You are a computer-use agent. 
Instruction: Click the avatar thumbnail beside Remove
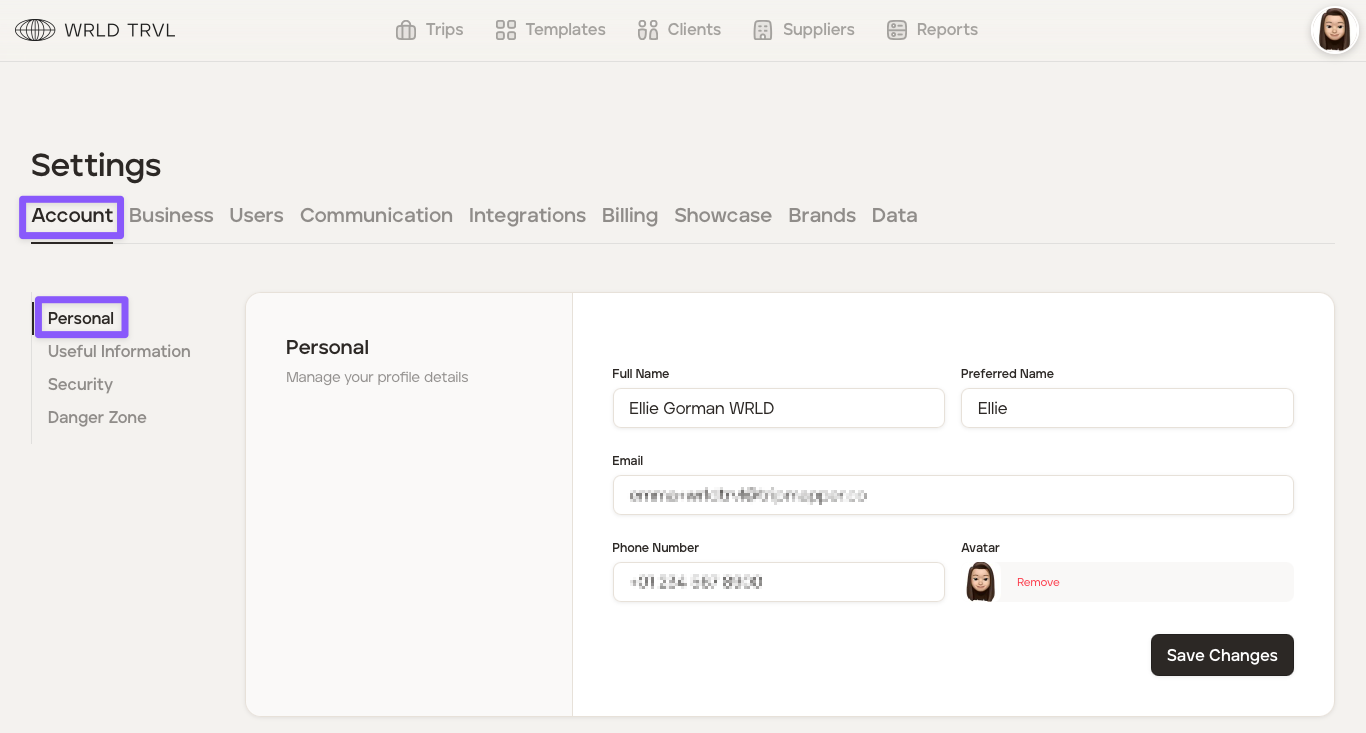pyautogui.click(x=980, y=582)
